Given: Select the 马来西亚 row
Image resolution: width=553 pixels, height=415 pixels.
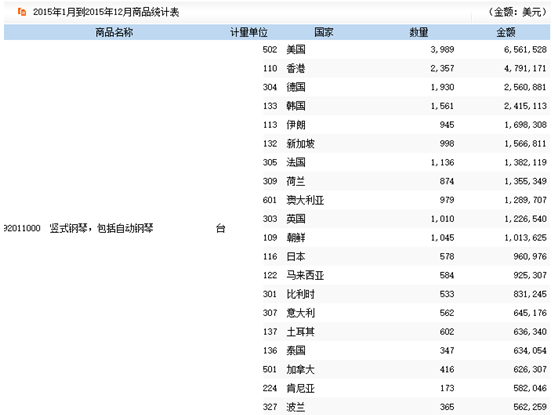Looking at the screenshot, I should point(406,275).
